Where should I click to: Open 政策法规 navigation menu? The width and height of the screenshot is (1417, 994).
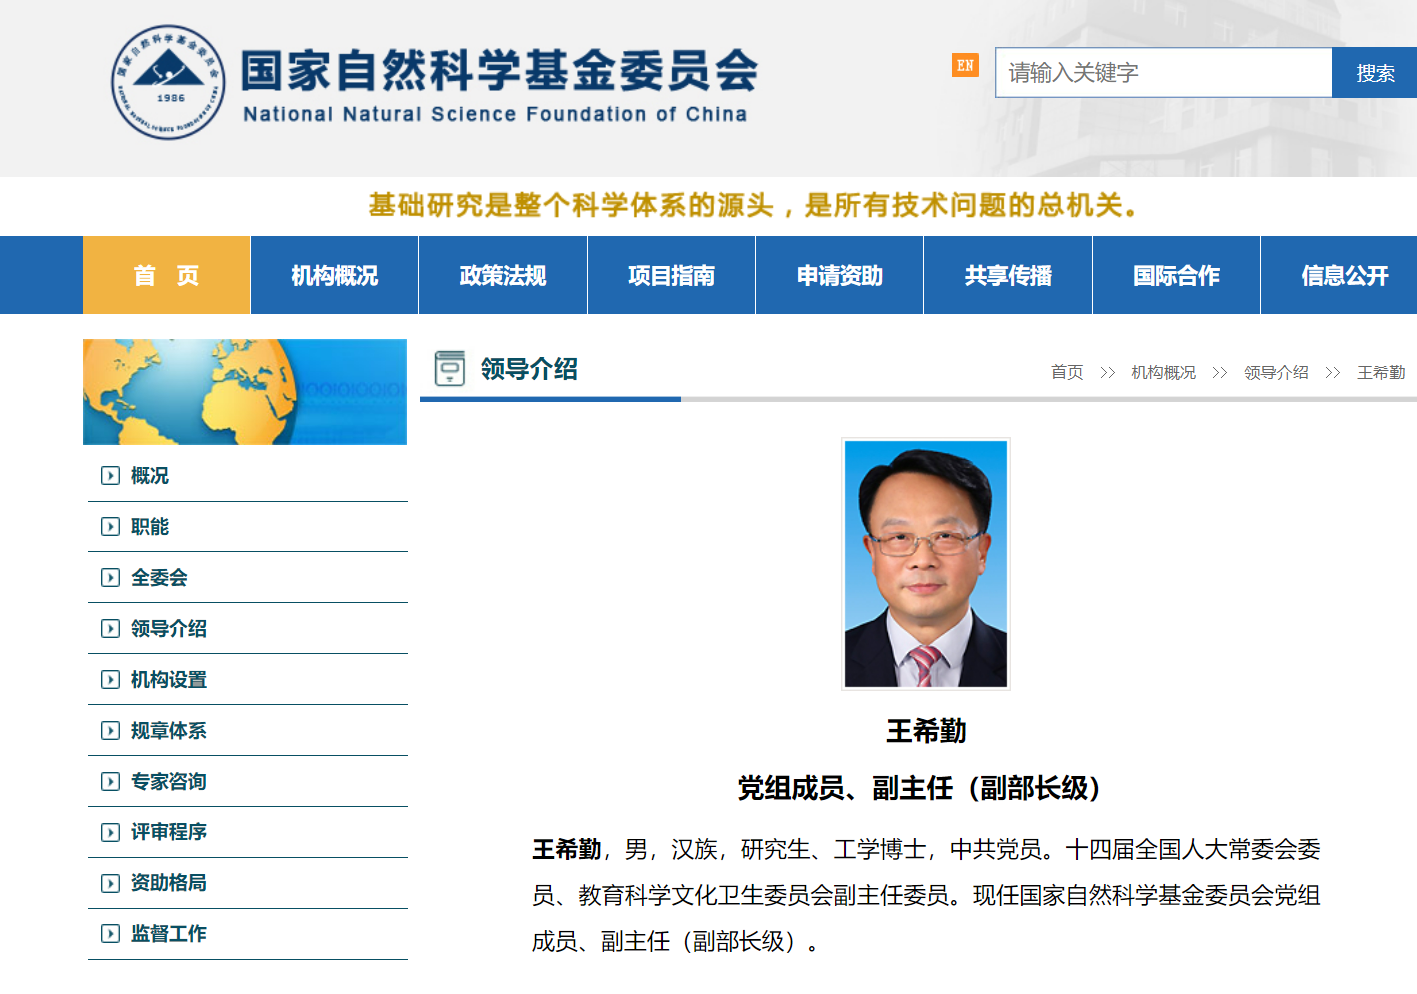tap(503, 275)
